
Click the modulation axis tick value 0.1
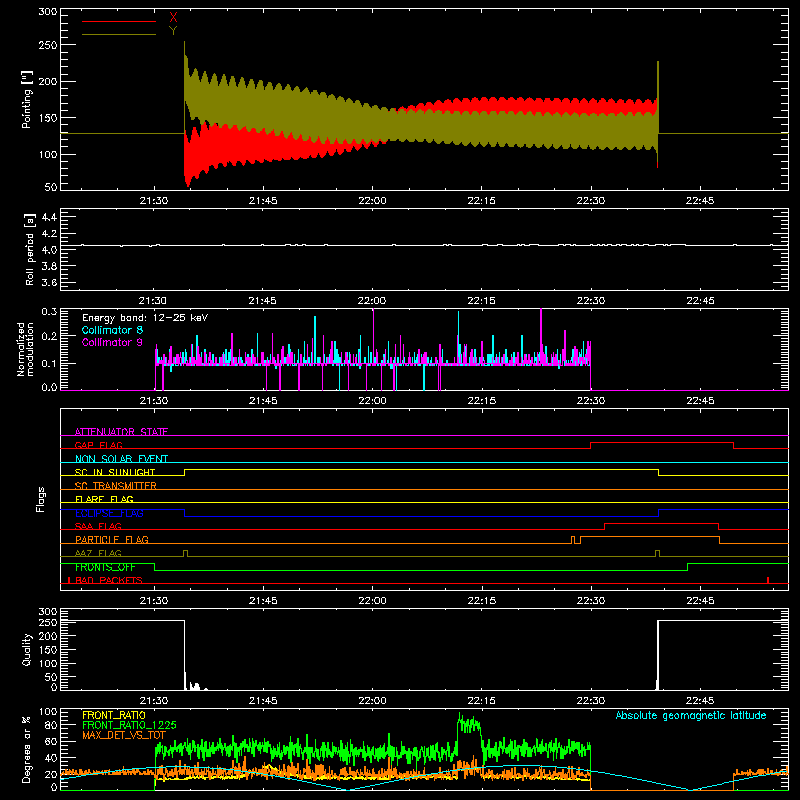pos(49,363)
